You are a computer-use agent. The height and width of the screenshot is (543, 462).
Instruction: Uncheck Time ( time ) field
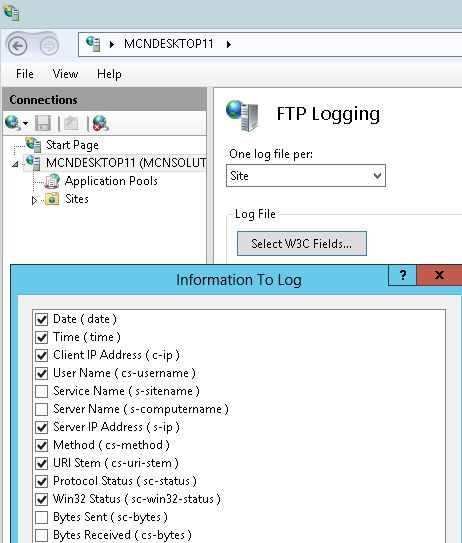pyautogui.click(x=42, y=337)
